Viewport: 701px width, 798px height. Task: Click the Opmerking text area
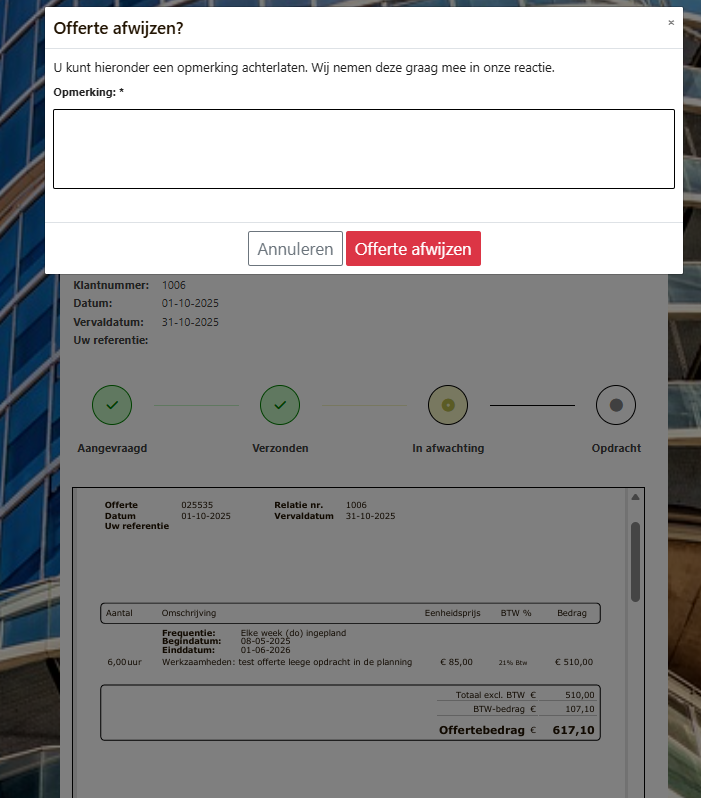[x=364, y=149]
